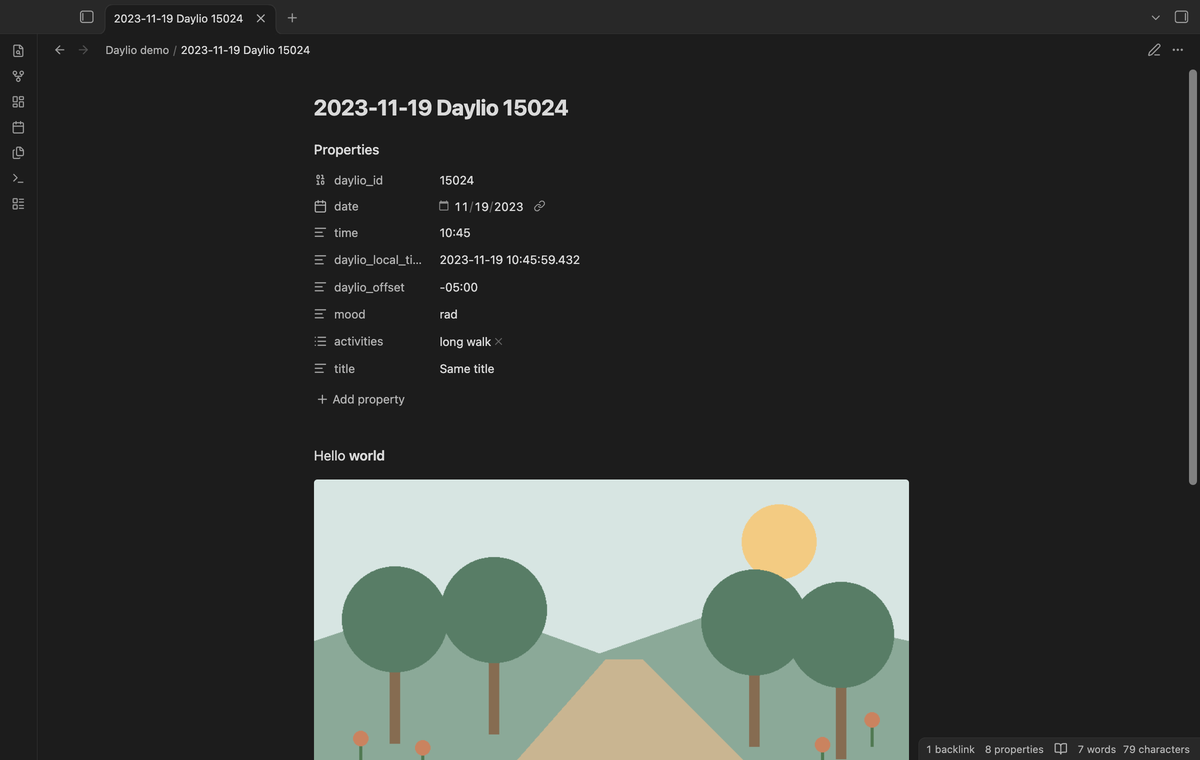The image size is (1200, 760).
Task: Click 'Add property' button
Action: [x=361, y=399]
